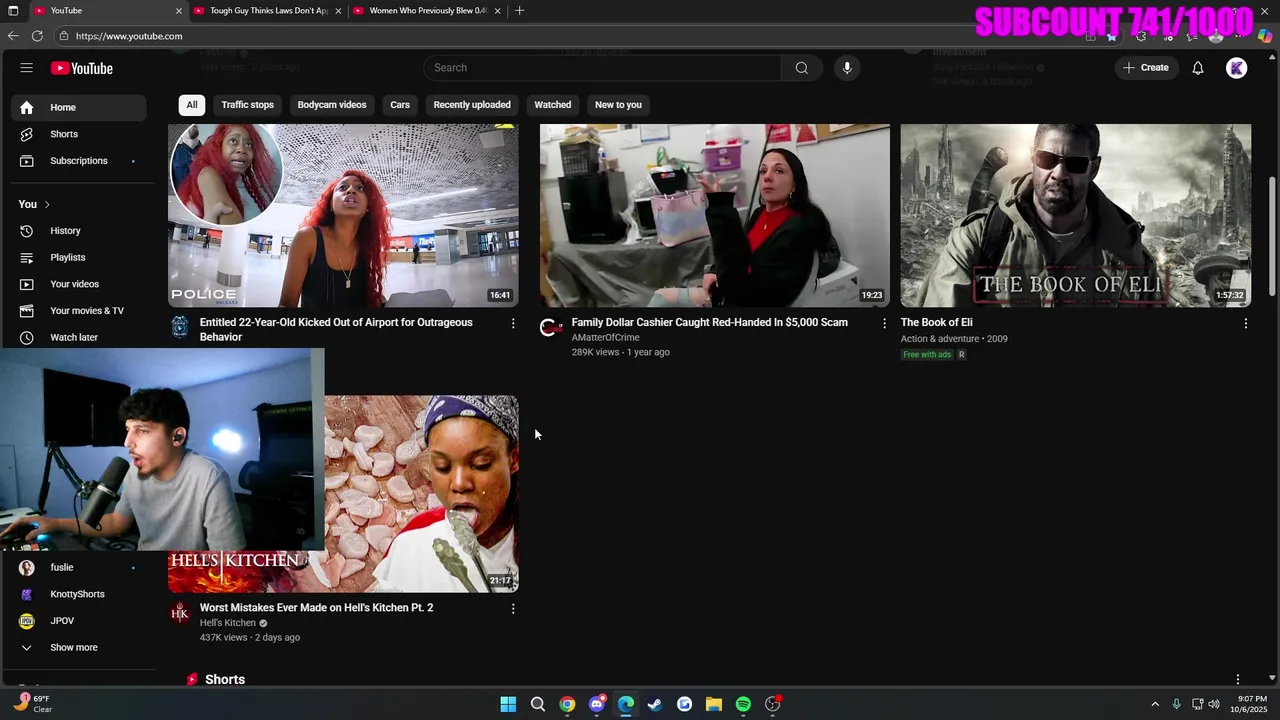This screenshot has height=720, width=1280.
Task: Select the All filter chip
Action: click(192, 105)
